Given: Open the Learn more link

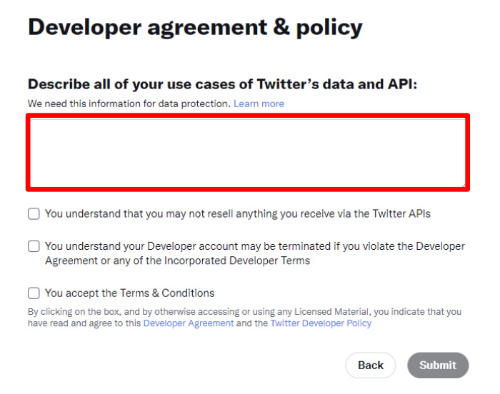Looking at the screenshot, I should [x=259, y=104].
